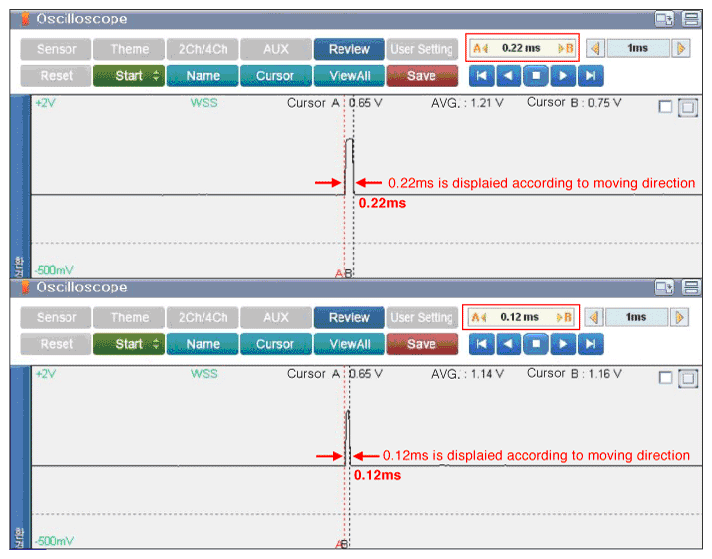Click AVG. : 1.21 V readout
The height and width of the screenshot is (559, 712).
pos(467,103)
